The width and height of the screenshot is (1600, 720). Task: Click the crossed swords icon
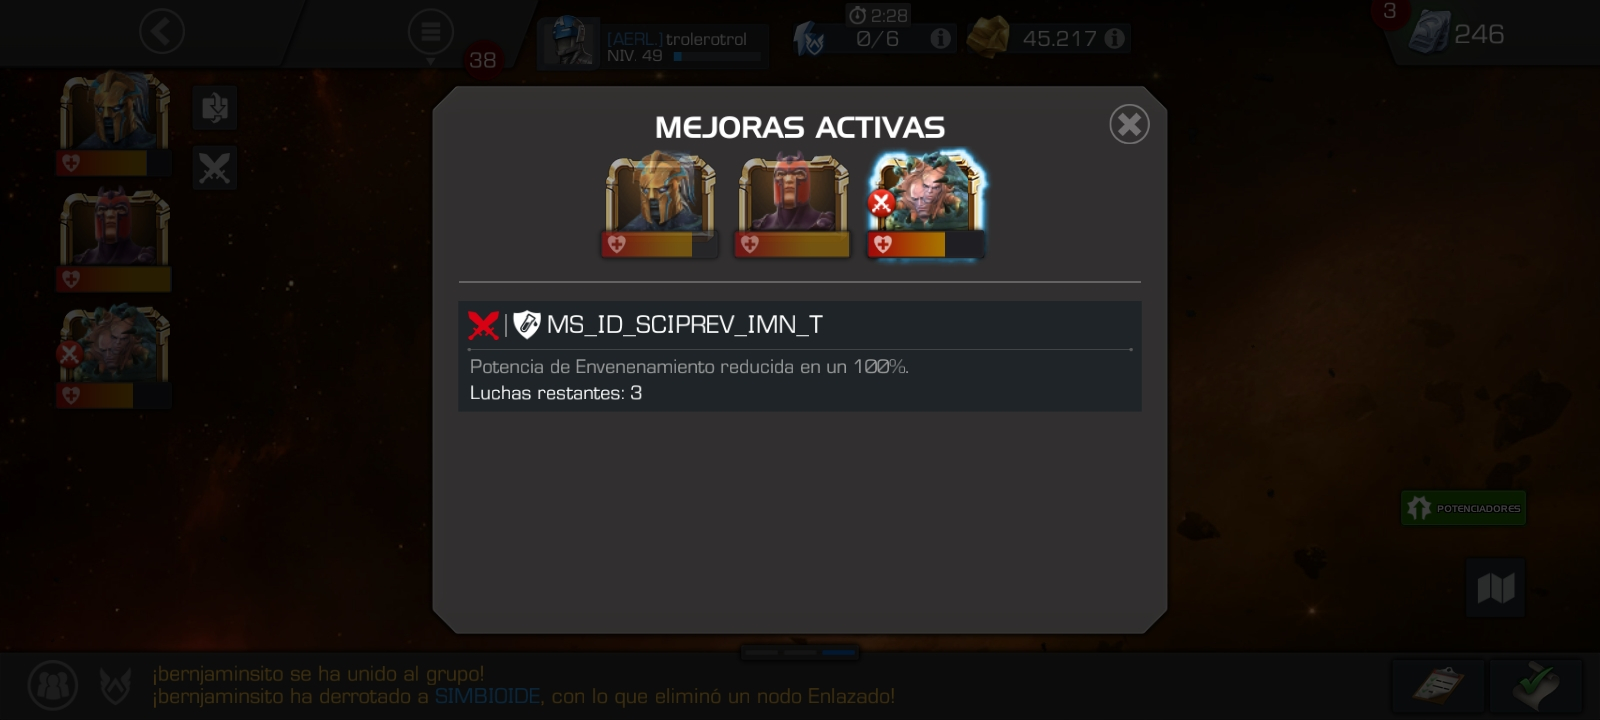215,168
